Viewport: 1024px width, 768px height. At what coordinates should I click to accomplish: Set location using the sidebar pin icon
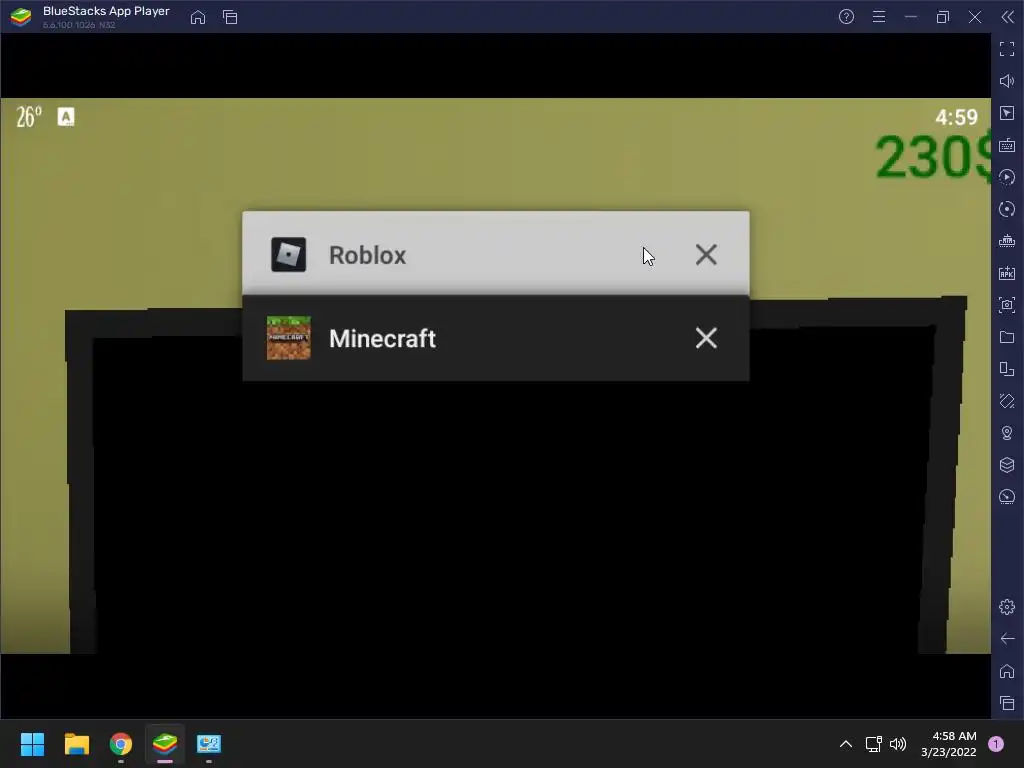click(1007, 433)
